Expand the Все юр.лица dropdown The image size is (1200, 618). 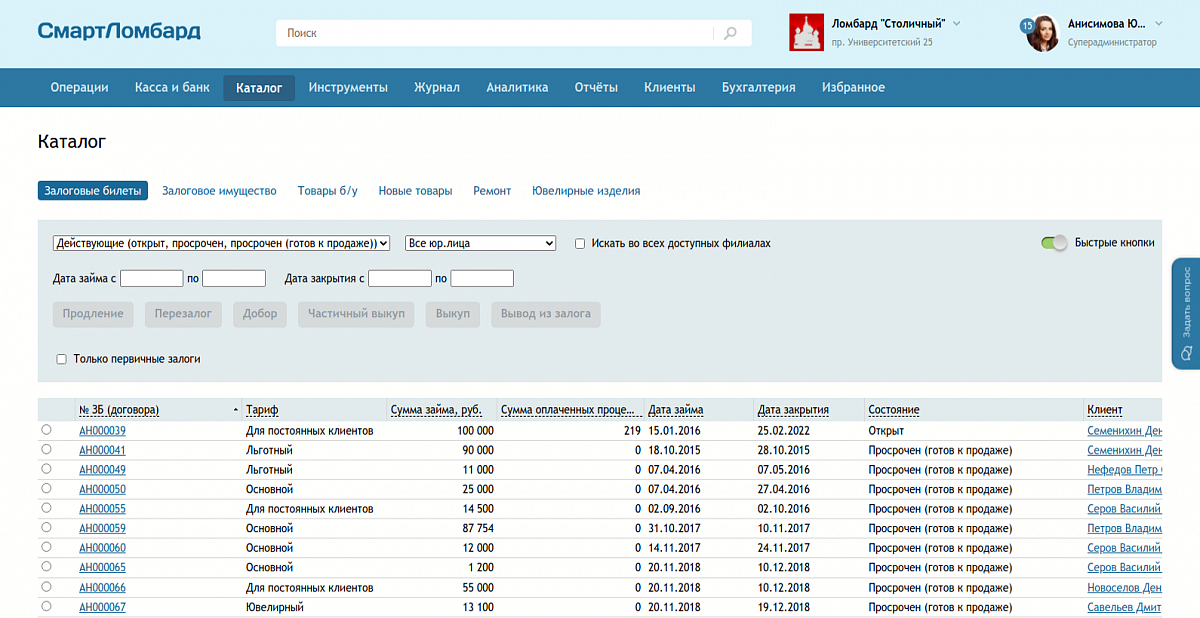(x=480, y=243)
